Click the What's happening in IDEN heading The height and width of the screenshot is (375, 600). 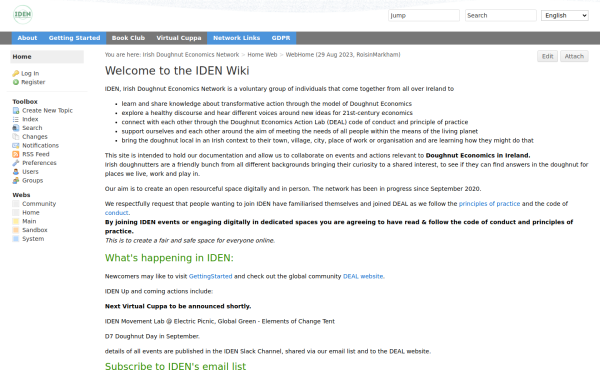tap(169, 258)
